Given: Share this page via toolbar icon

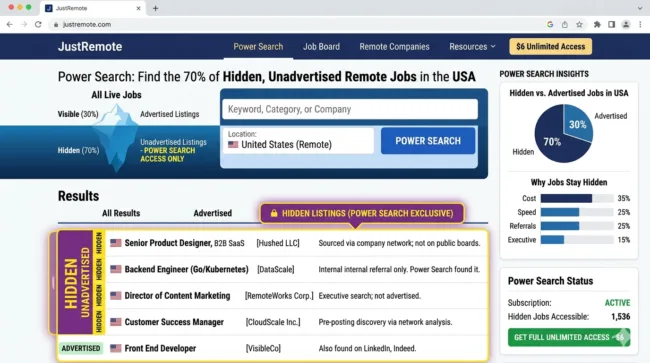Looking at the screenshot, I should (565, 24).
